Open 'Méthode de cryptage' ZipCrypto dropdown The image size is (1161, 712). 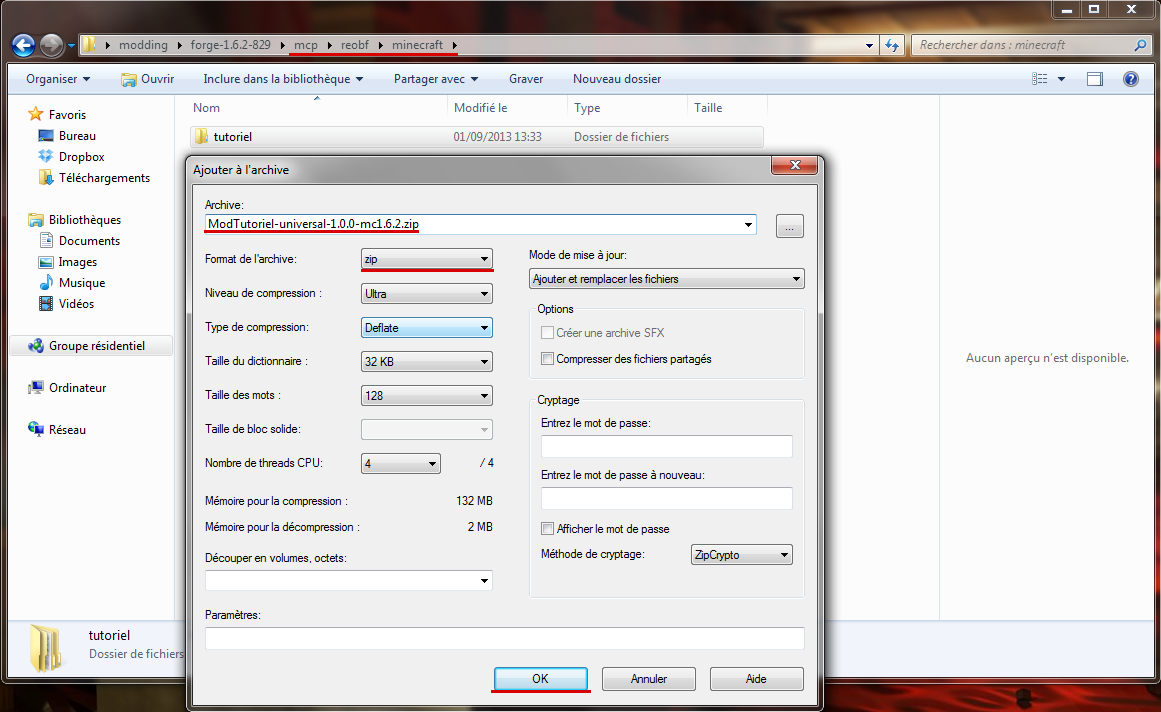pyautogui.click(x=740, y=555)
